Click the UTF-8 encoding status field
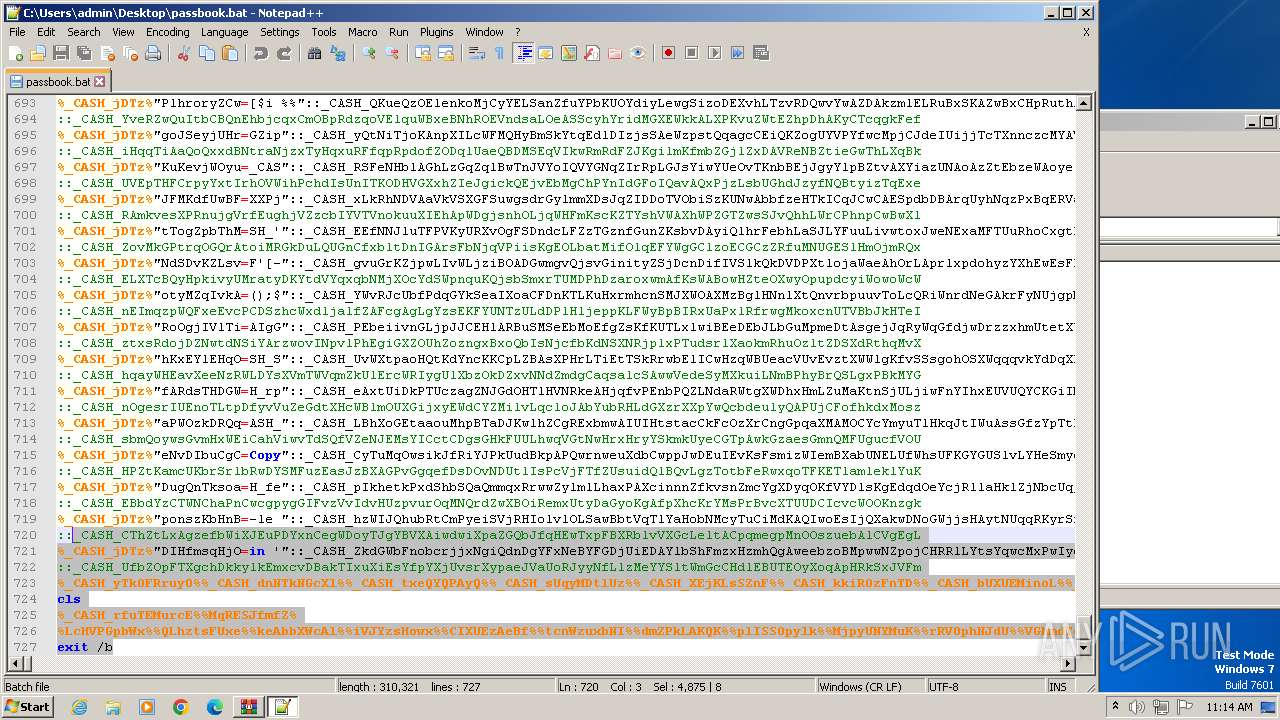Viewport: 1280px width, 720px height. coord(985,687)
